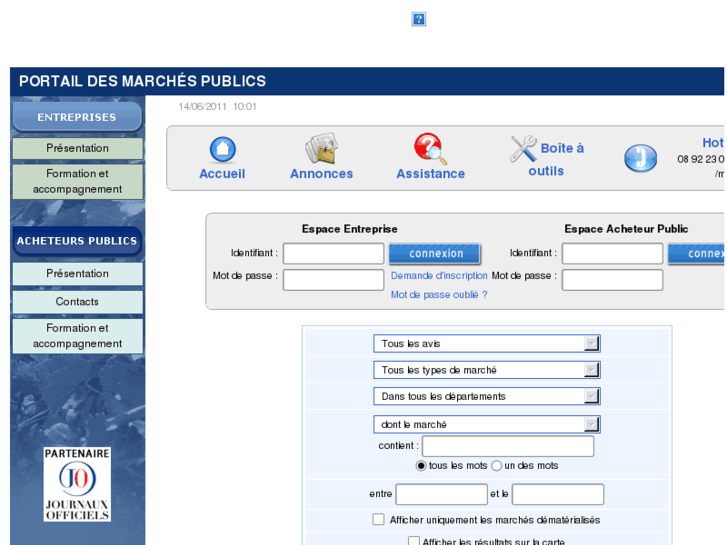Screen dimensions: 727x545
Task: Click the PORTAIL DES MARCHÉS PUBLICS title
Action: (142, 81)
